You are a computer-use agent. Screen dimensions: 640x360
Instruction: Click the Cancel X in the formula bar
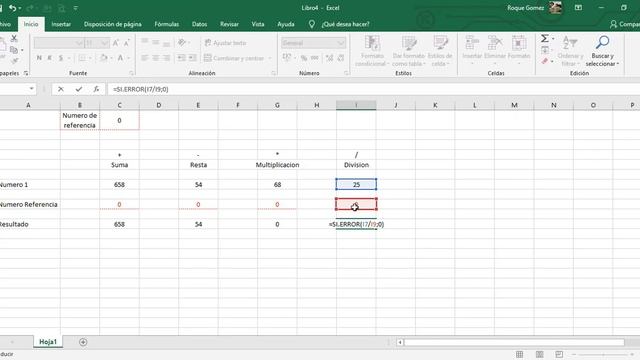tap(61, 89)
